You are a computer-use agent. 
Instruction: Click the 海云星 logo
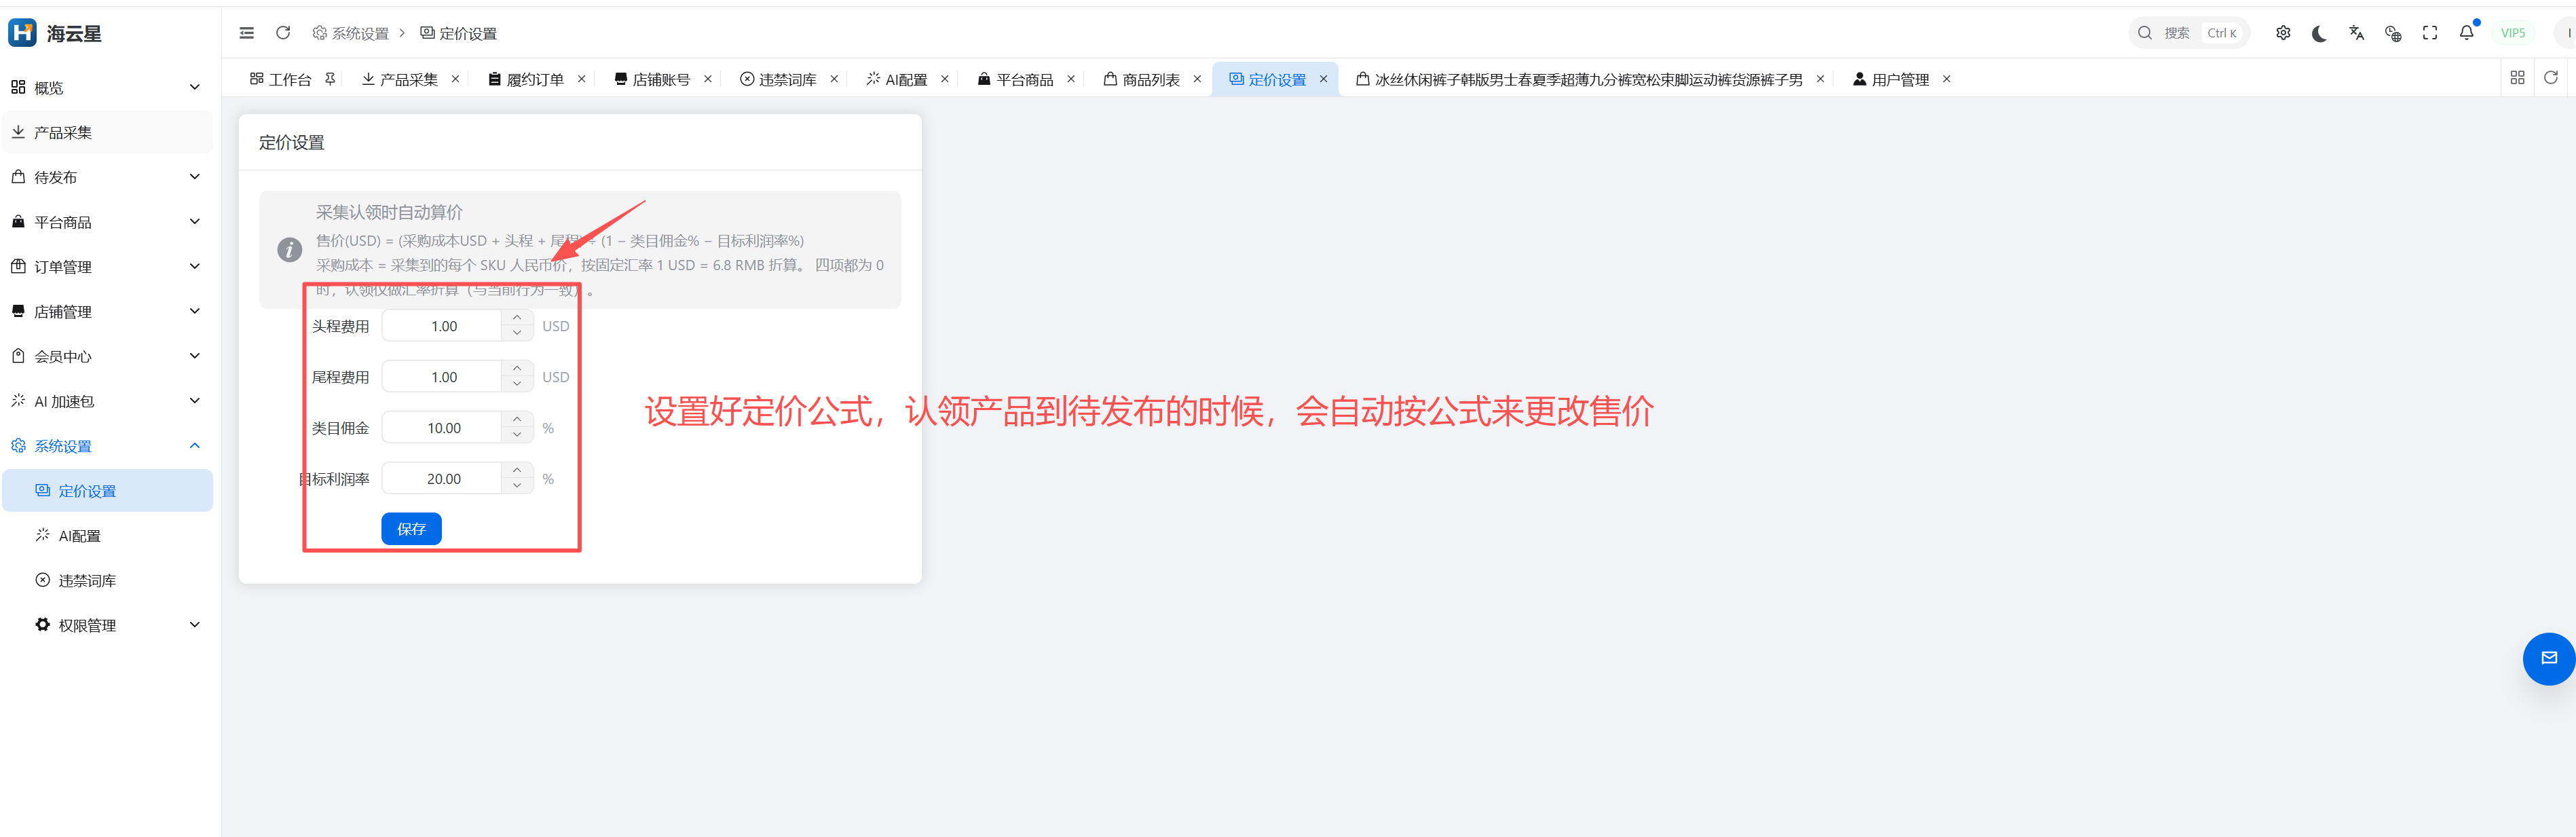pos(56,33)
